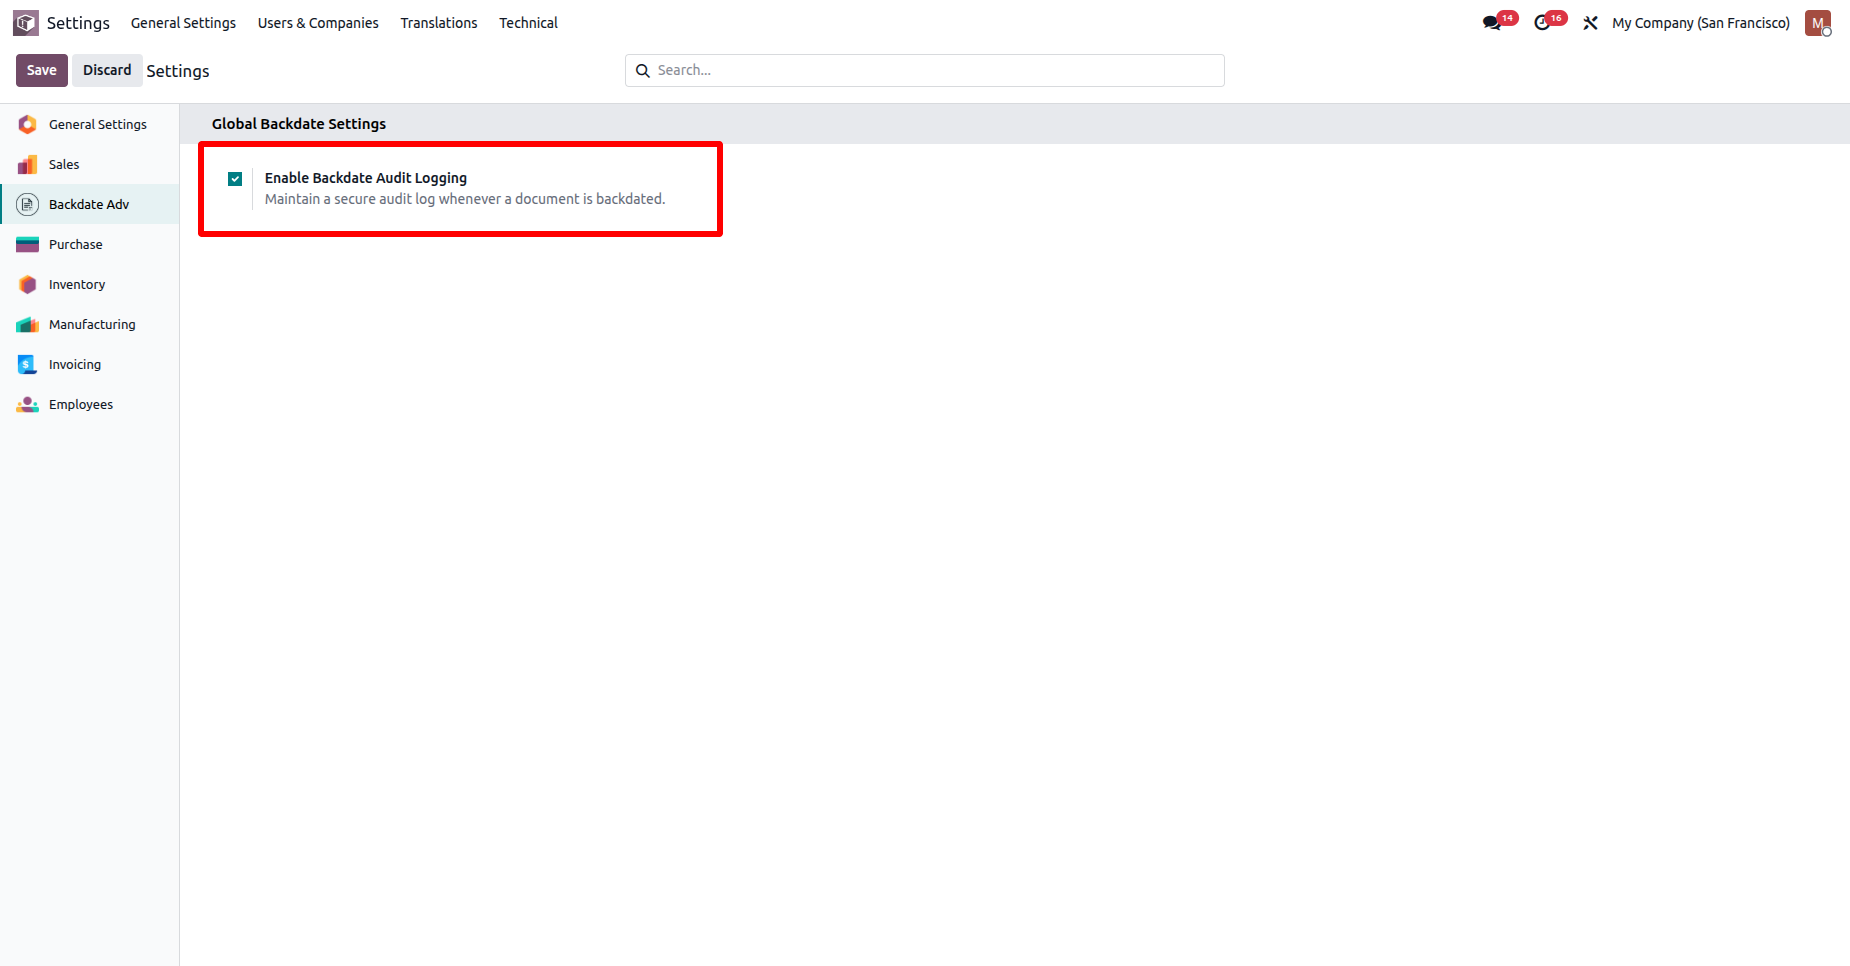The image size is (1850, 966).
Task: Click the Global Backdate Settings heading
Action: coord(299,124)
